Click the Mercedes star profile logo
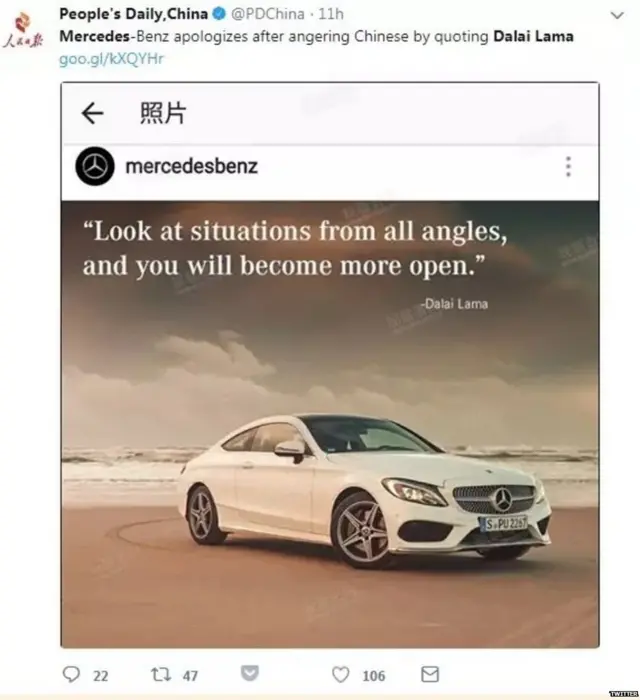The image size is (640, 700). (x=95, y=166)
